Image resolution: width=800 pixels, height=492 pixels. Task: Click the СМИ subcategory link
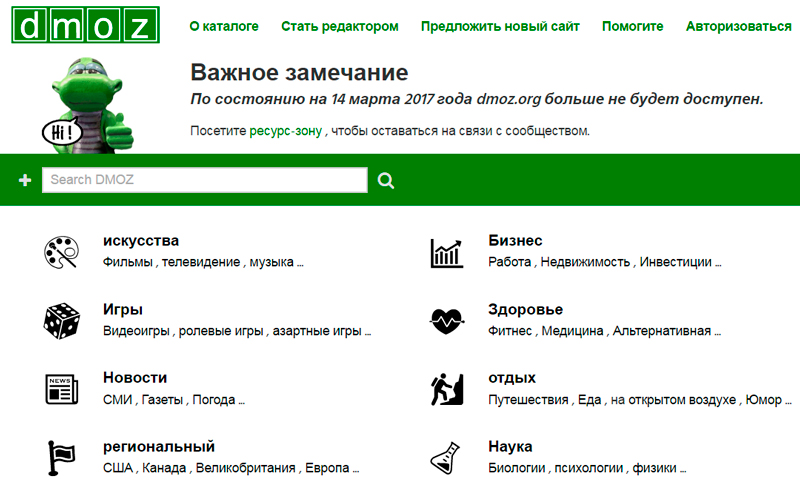[x=118, y=400]
